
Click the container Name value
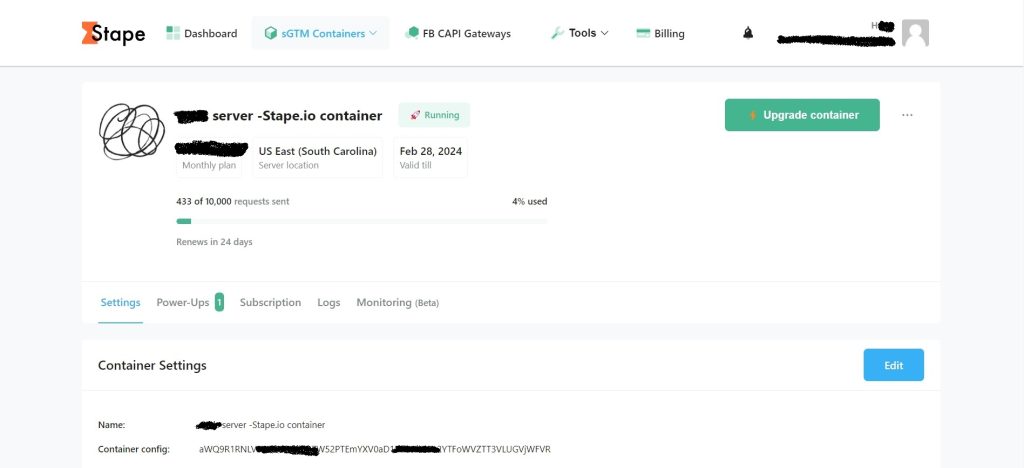261,425
